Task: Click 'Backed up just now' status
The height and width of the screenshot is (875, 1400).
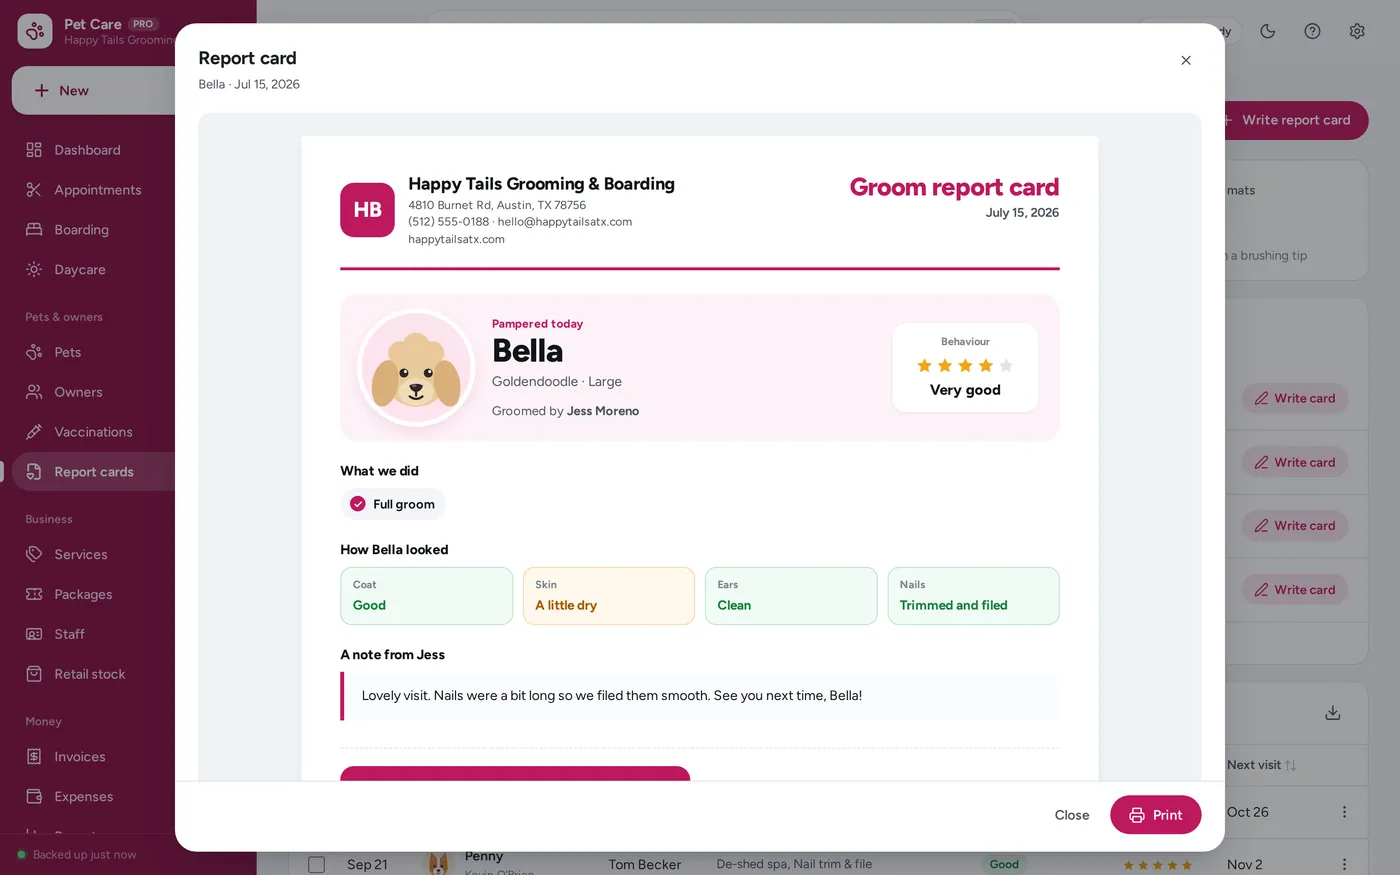Action: click(77, 855)
